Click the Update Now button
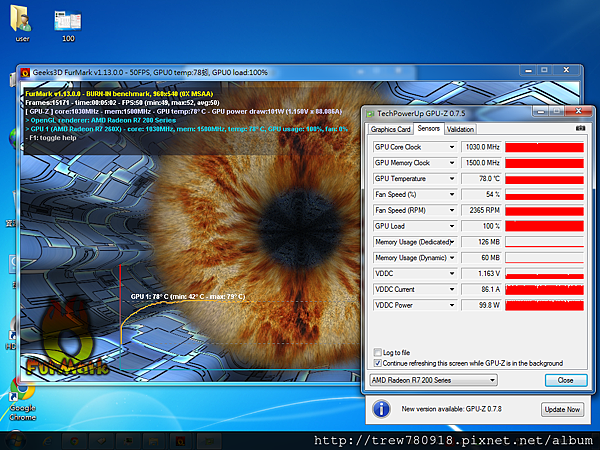 562,409
